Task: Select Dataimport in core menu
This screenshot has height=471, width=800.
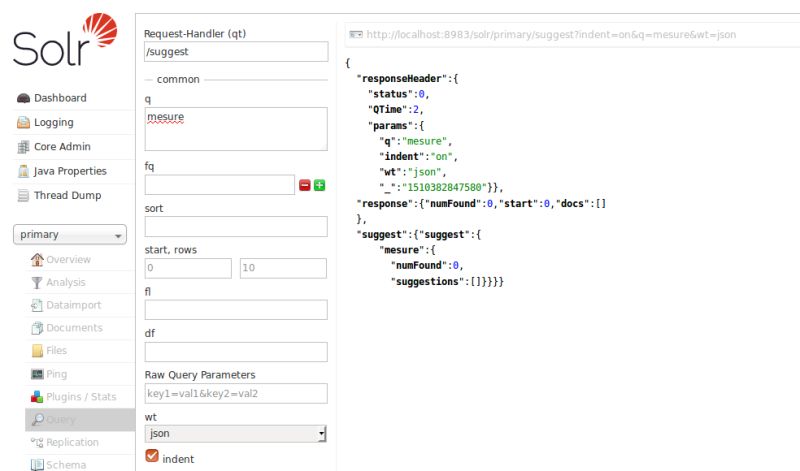Action: click(73, 305)
